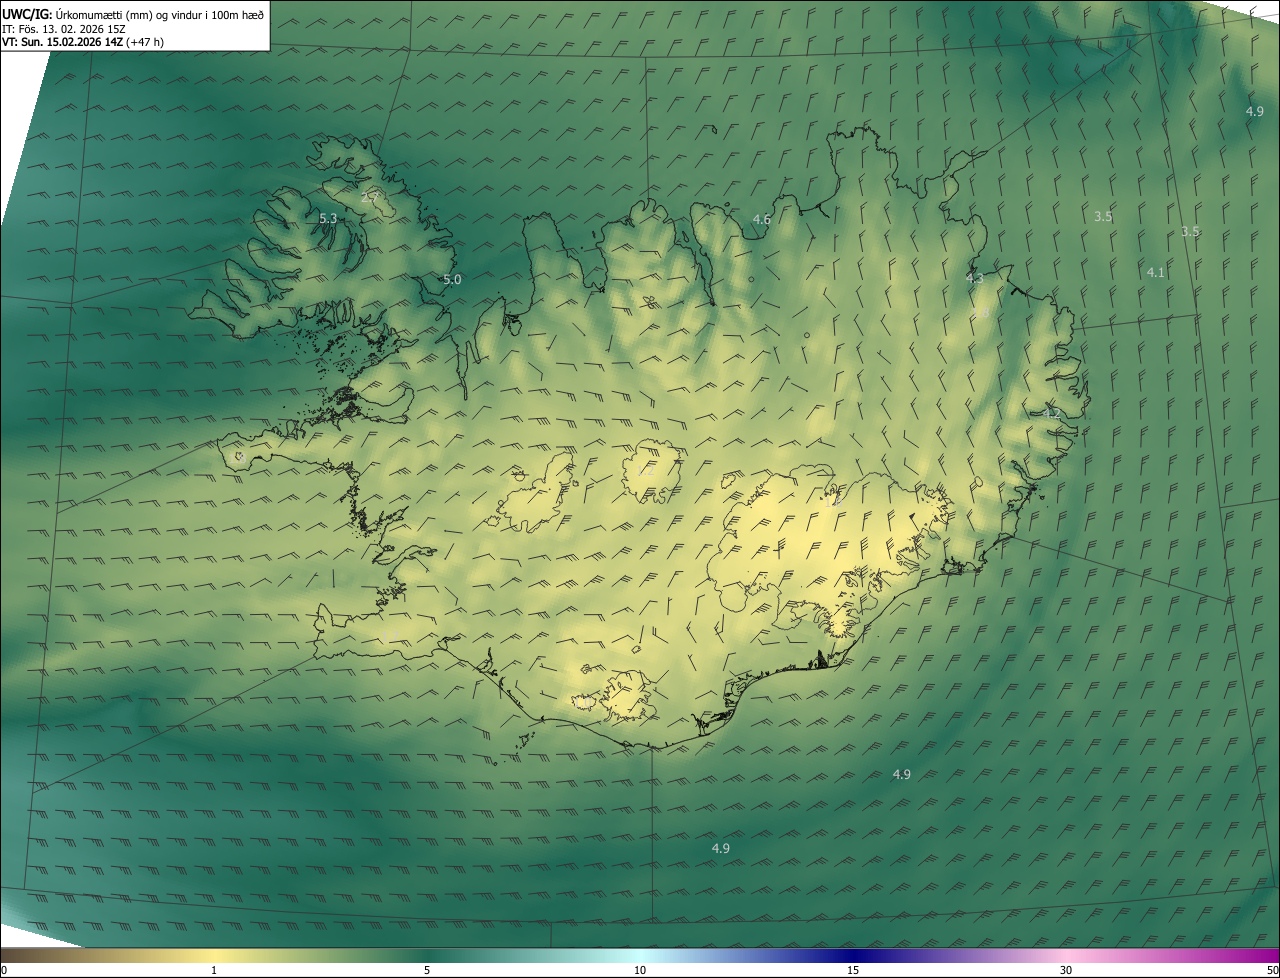The height and width of the screenshot is (978, 1280).
Task: Click the 4.6 value label on the map
Action: coord(762,219)
